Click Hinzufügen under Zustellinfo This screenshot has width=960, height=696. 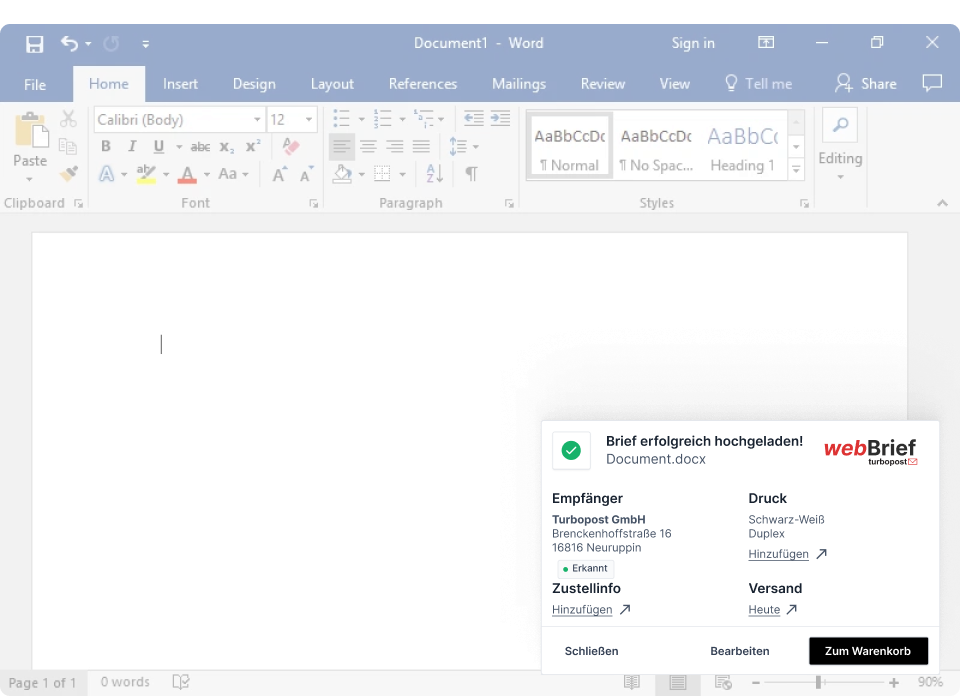point(591,610)
